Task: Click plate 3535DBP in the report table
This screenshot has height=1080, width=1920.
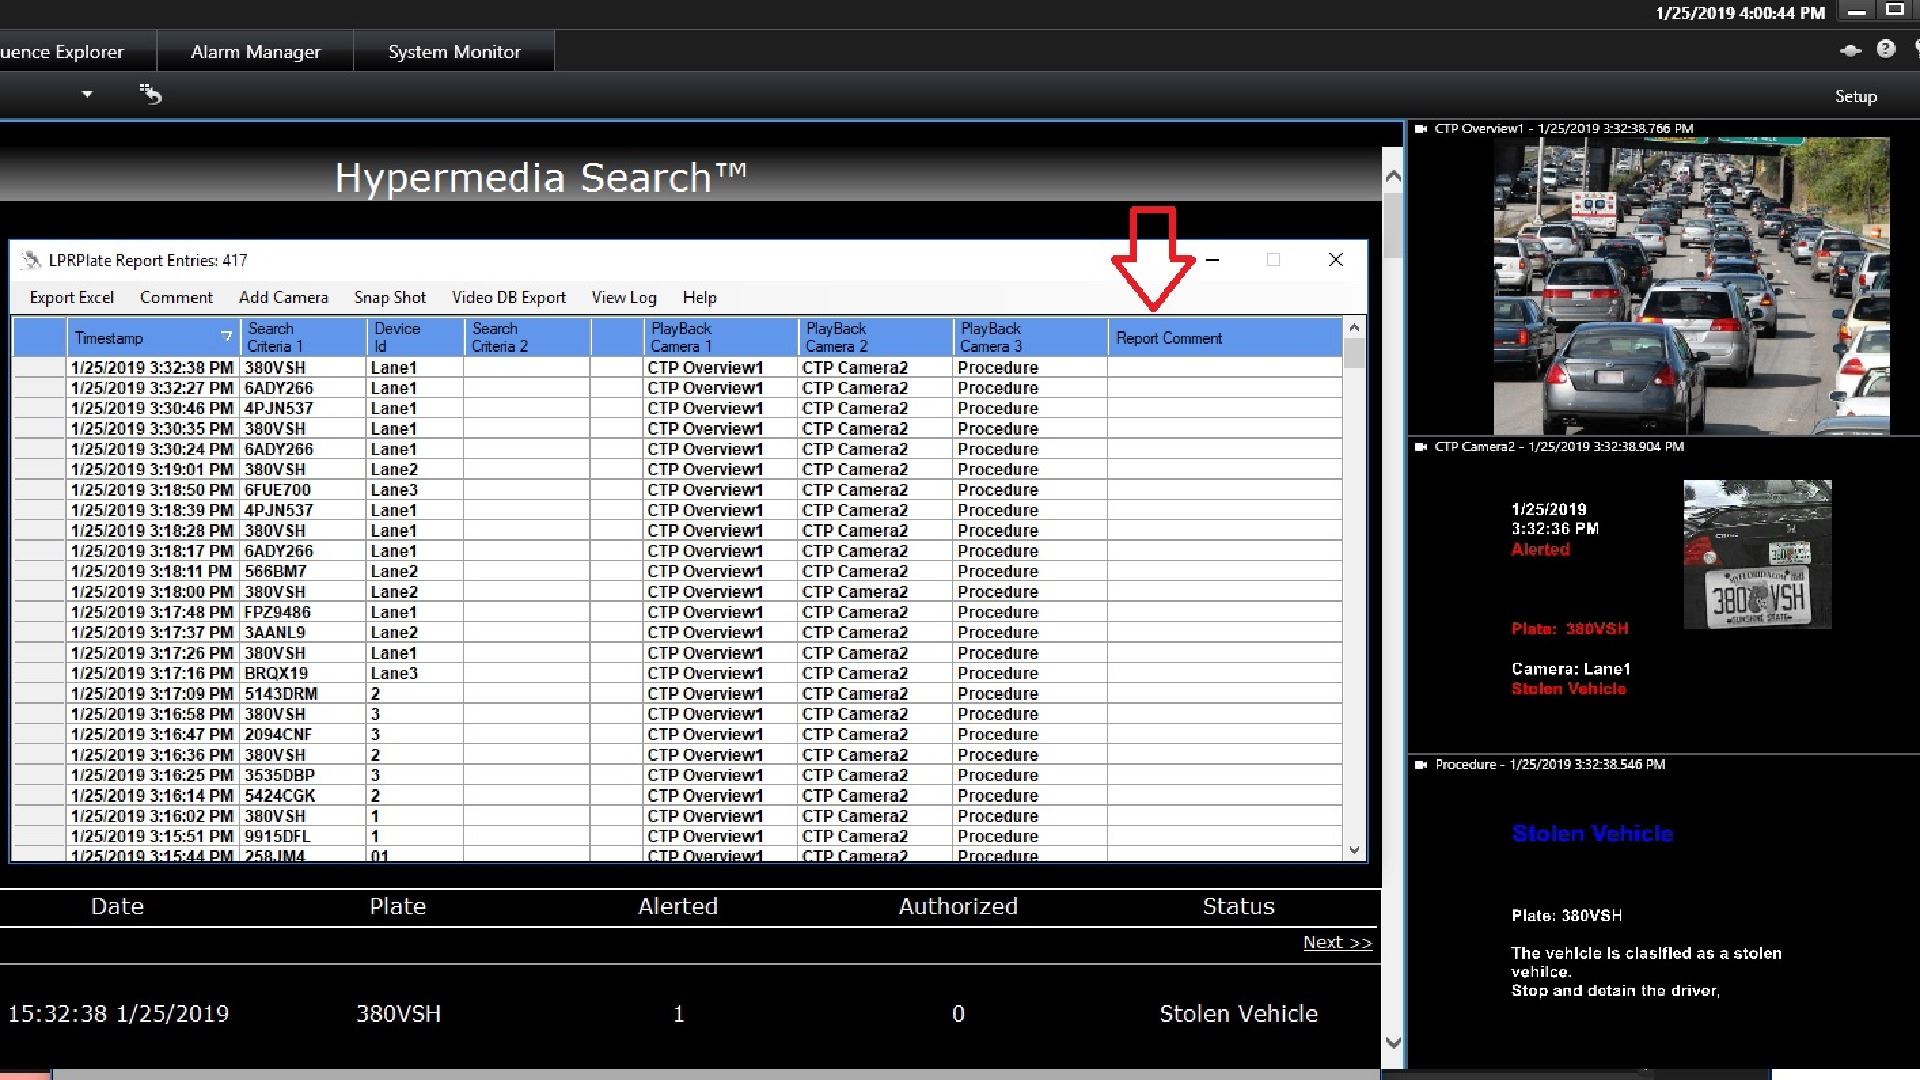Action: [x=280, y=775]
